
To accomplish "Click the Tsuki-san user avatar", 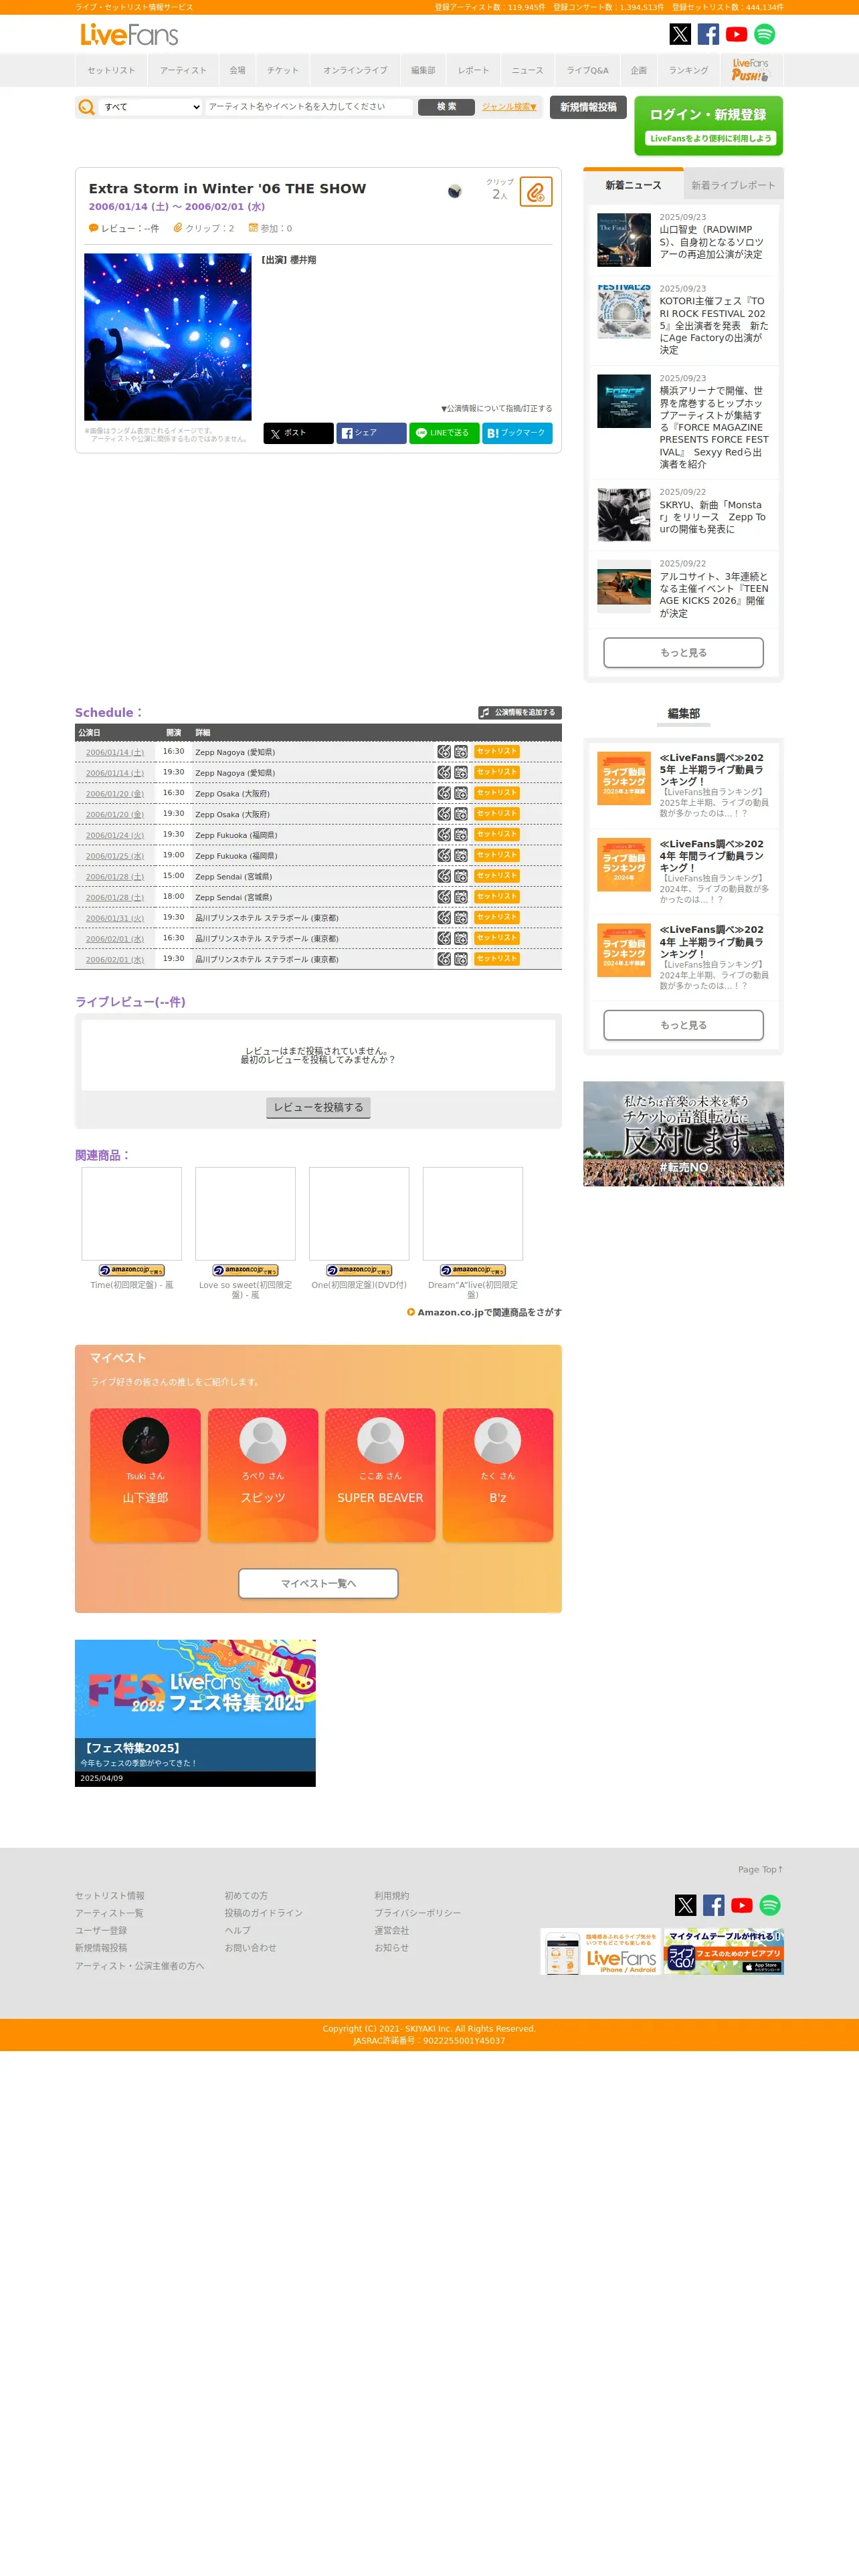I will click(x=146, y=1441).
